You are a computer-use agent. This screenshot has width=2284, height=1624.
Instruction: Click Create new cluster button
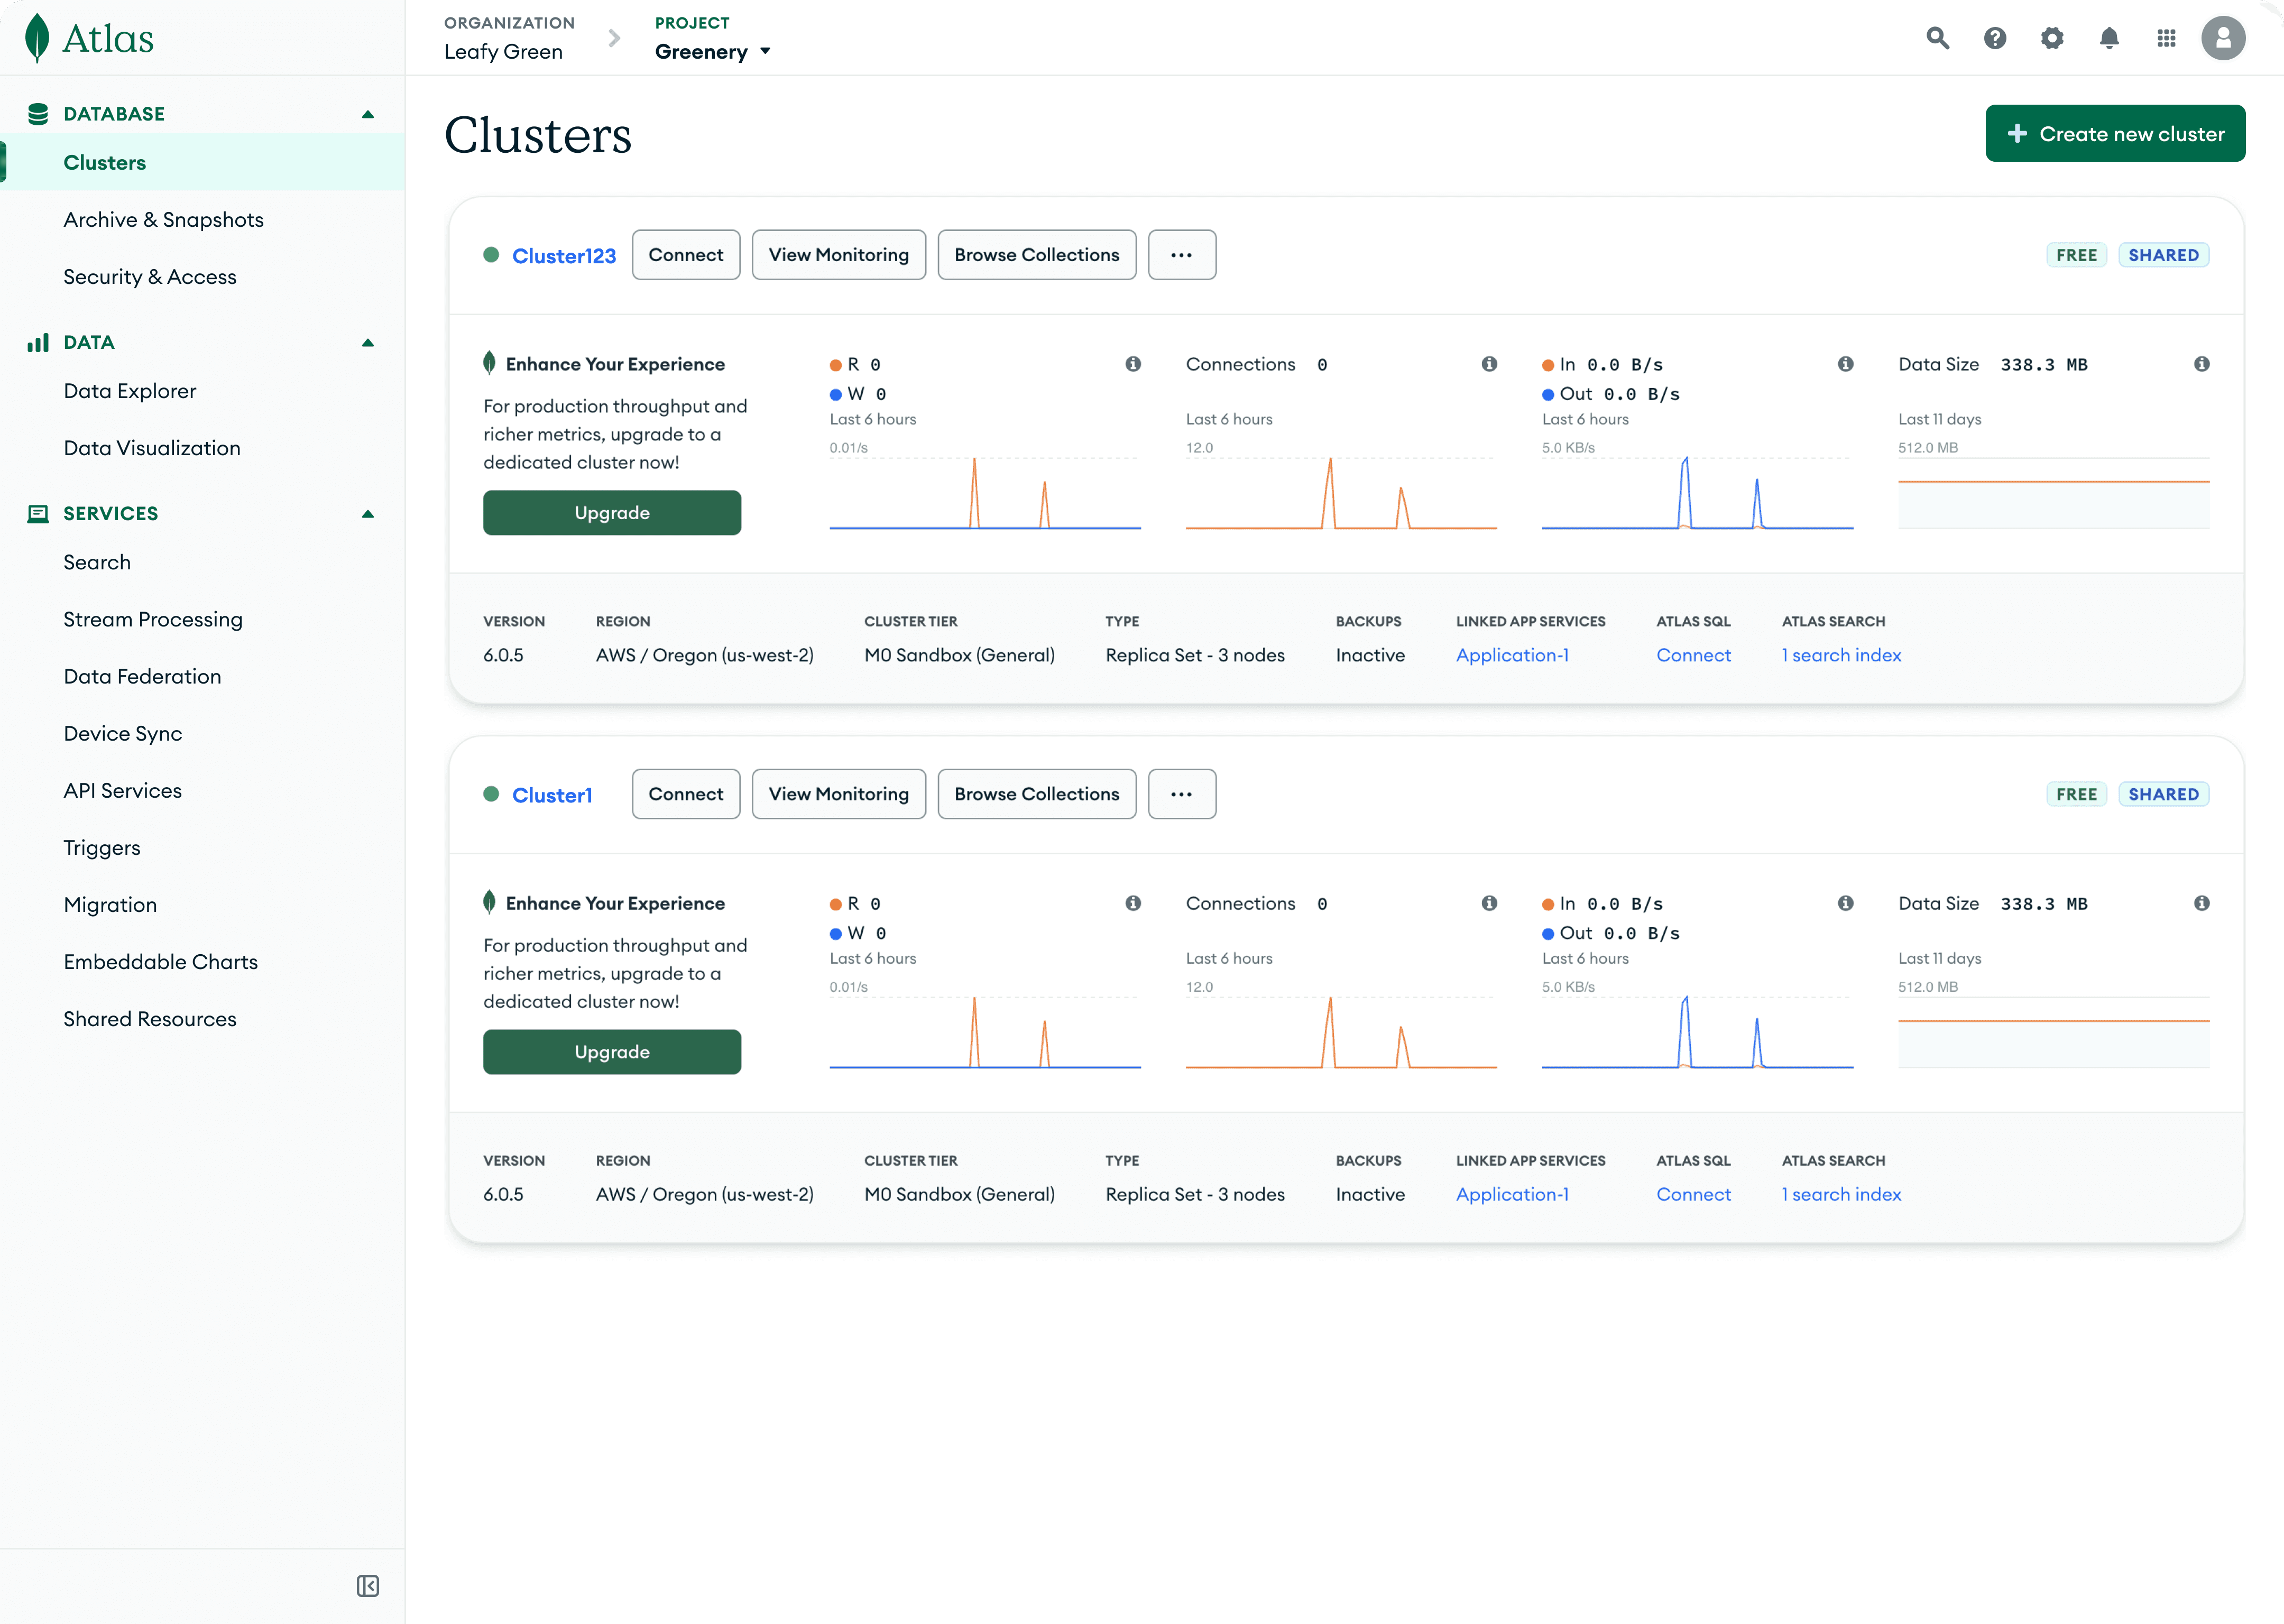pos(2114,133)
